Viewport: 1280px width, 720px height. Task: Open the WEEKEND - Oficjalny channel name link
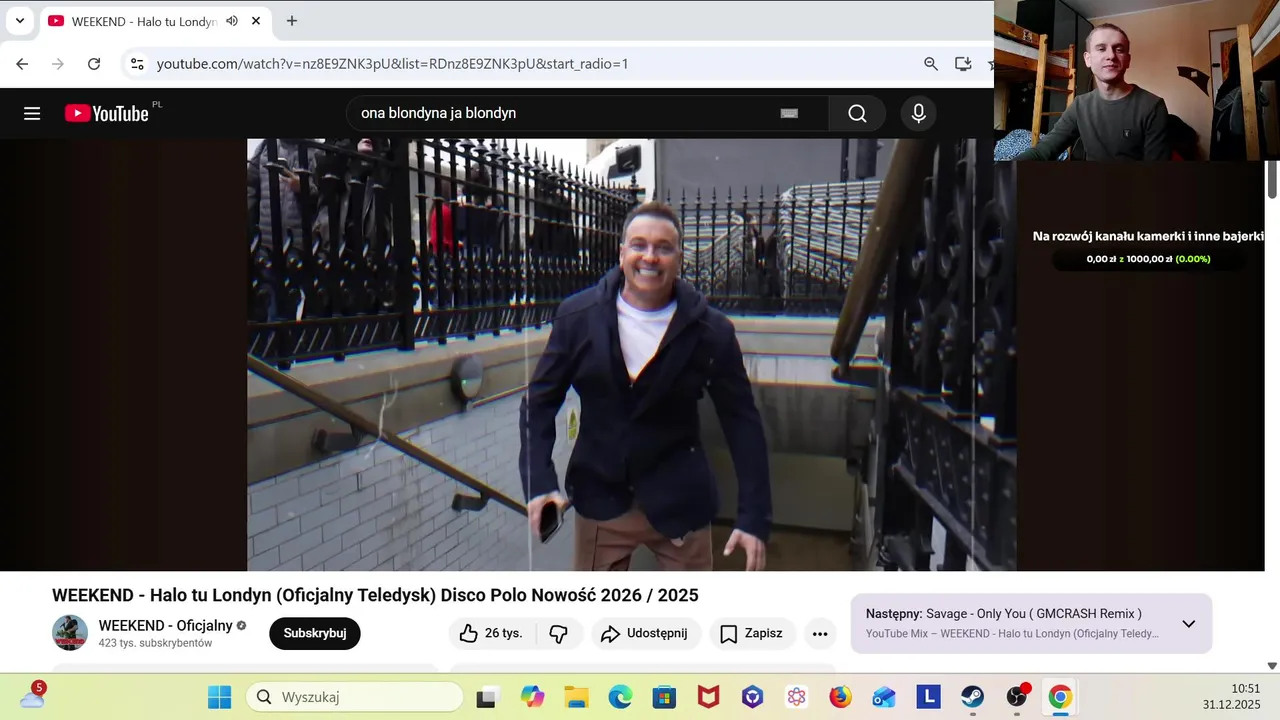click(x=165, y=626)
